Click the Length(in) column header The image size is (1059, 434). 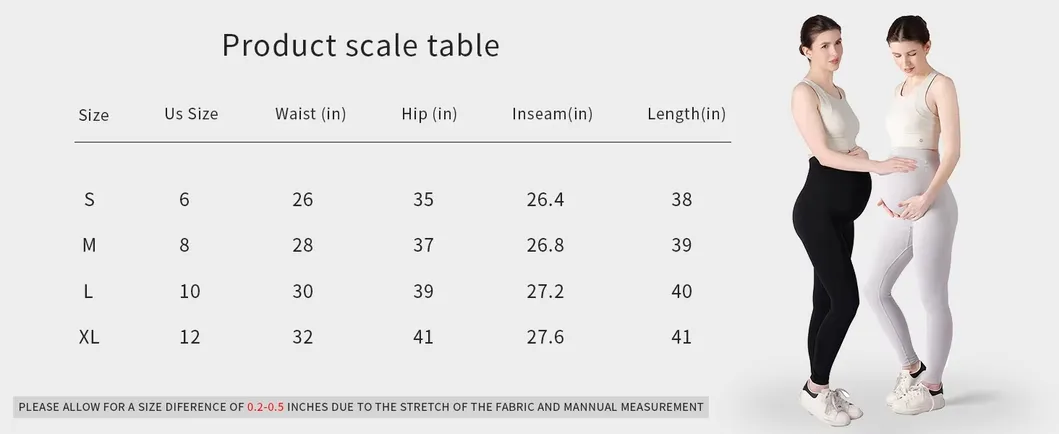[x=687, y=113]
